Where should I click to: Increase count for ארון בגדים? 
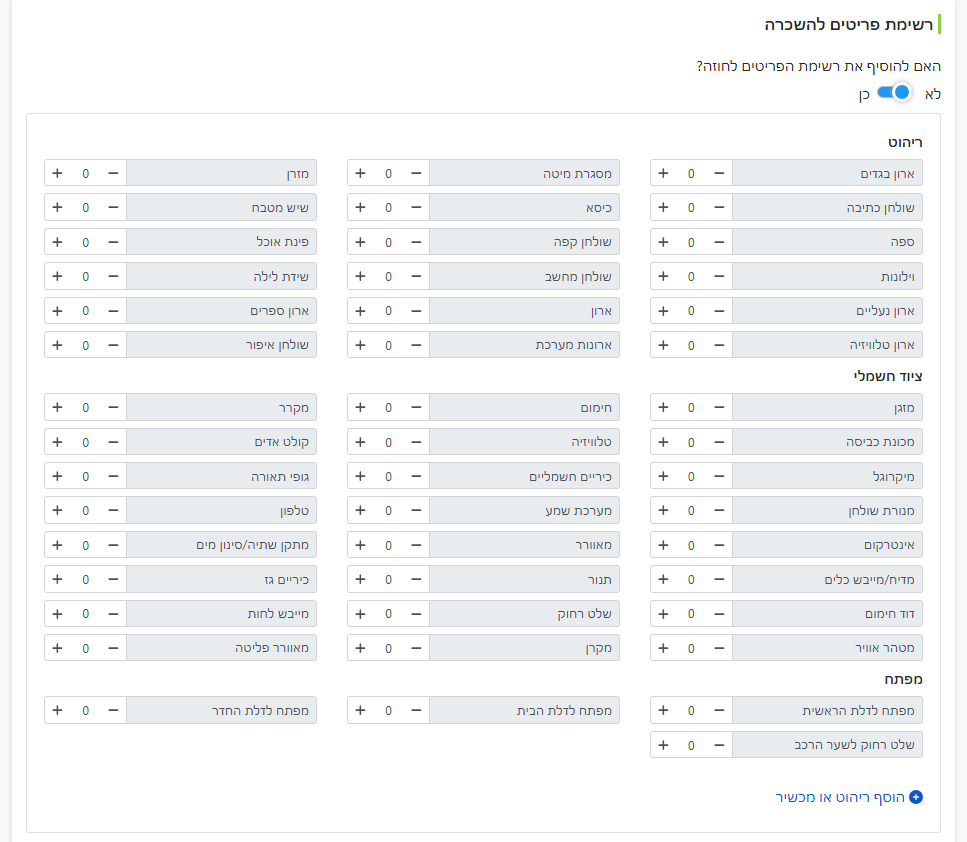pyautogui.click(x=664, y=173)
